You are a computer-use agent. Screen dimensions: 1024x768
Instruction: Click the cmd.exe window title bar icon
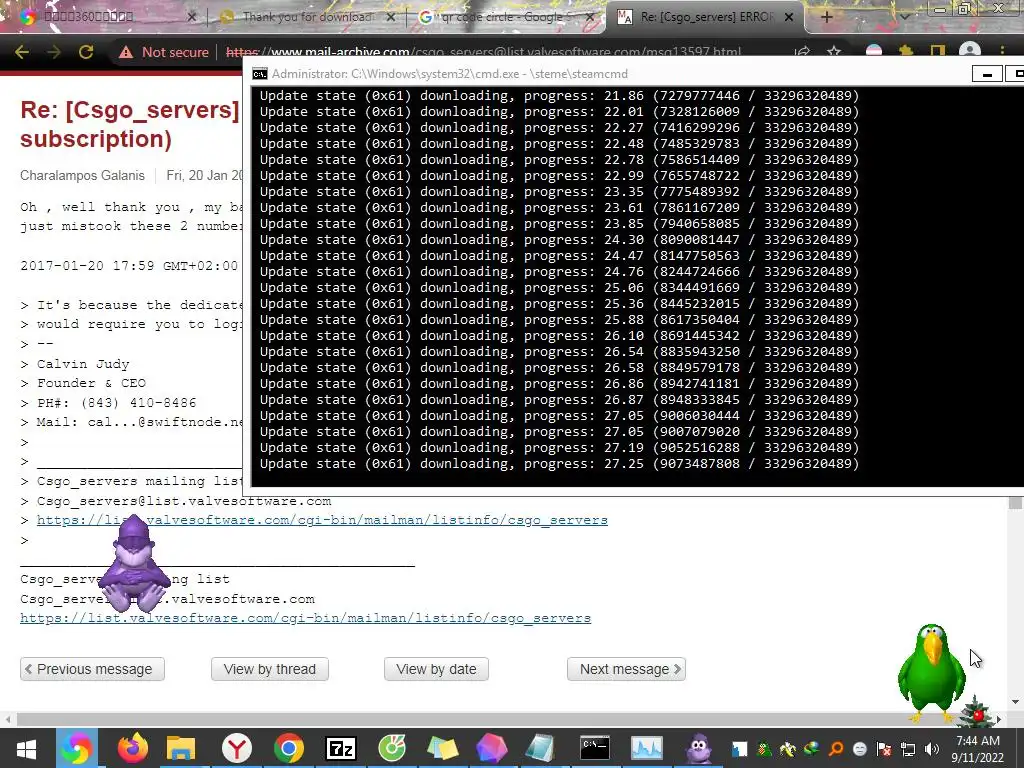(259, 74)
